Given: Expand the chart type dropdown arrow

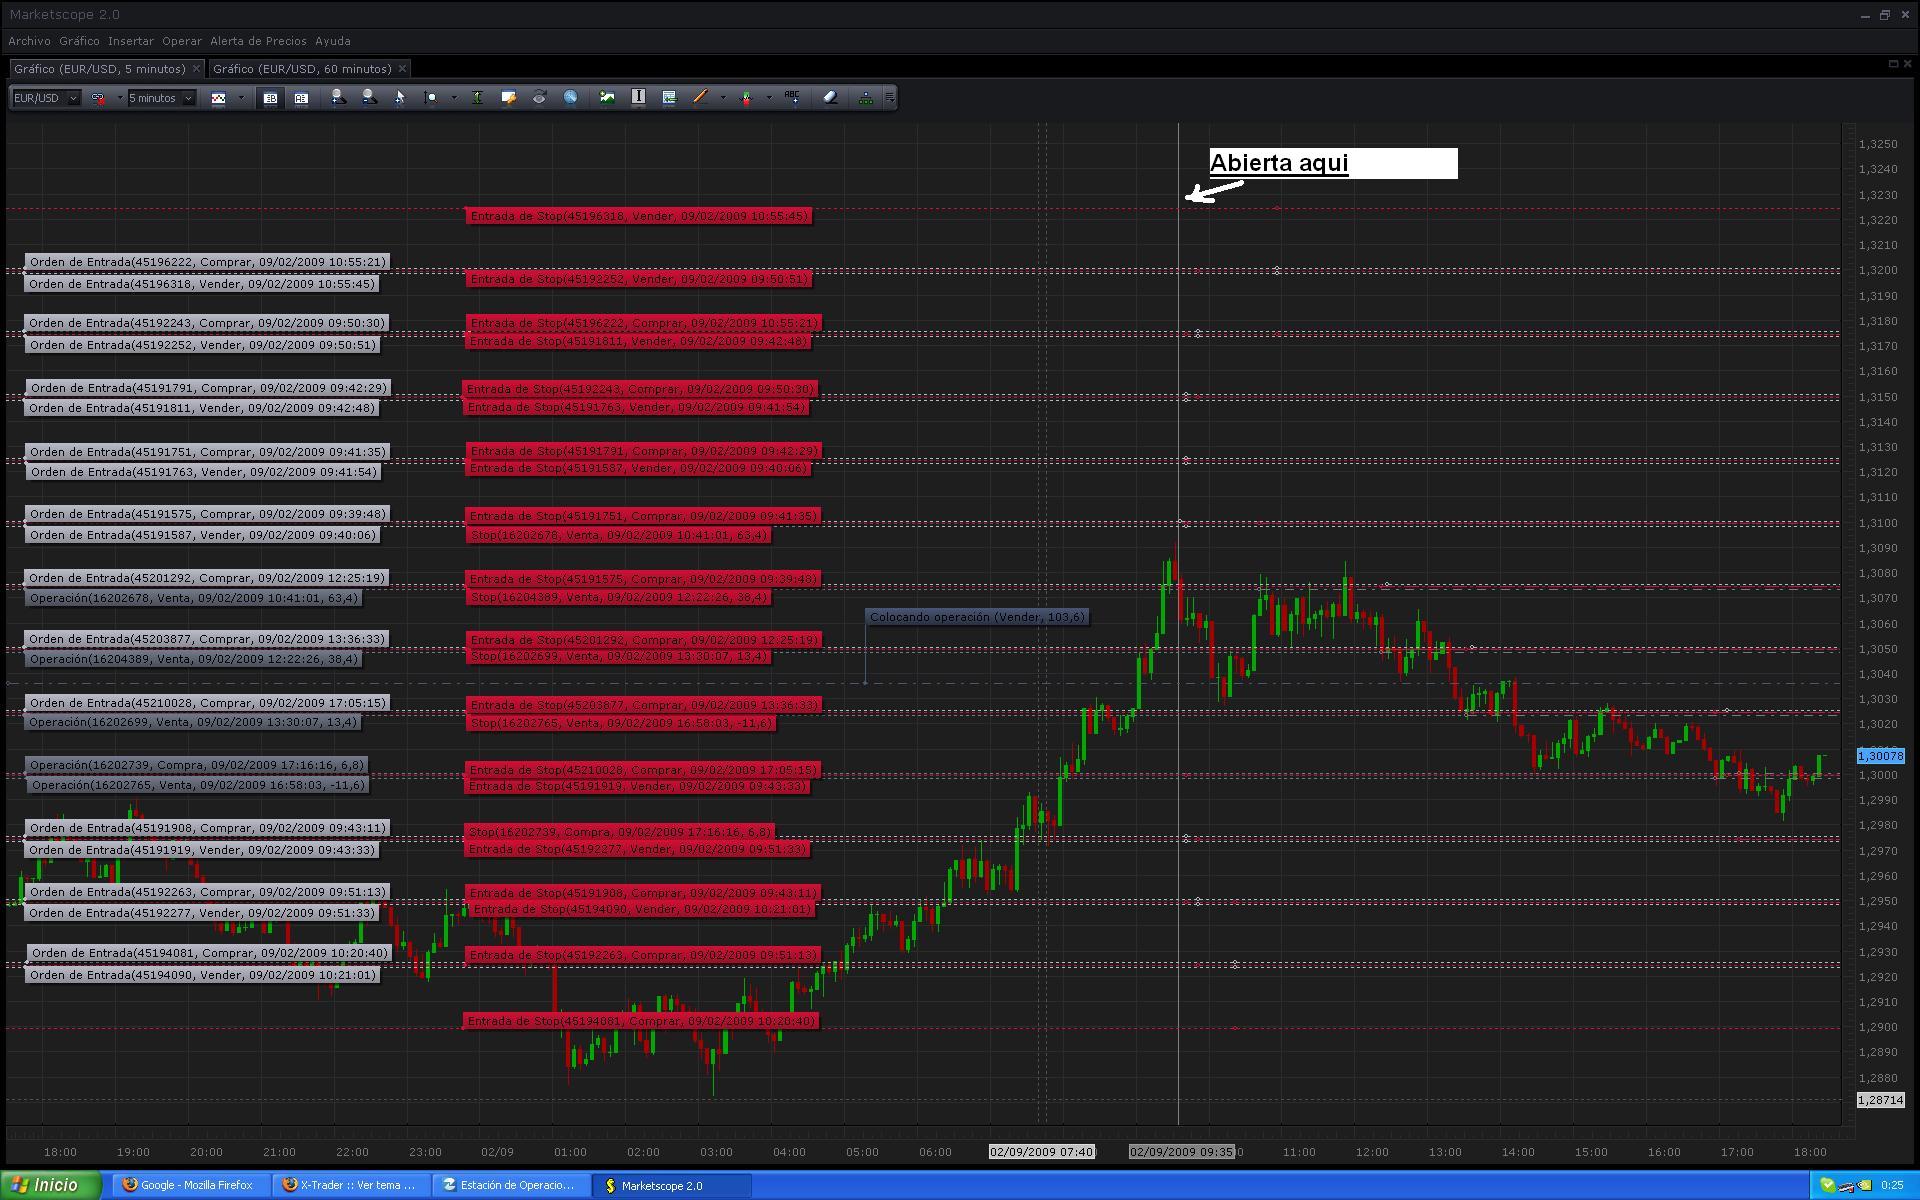Looking at the screenshot, I should tap(241, 98).
